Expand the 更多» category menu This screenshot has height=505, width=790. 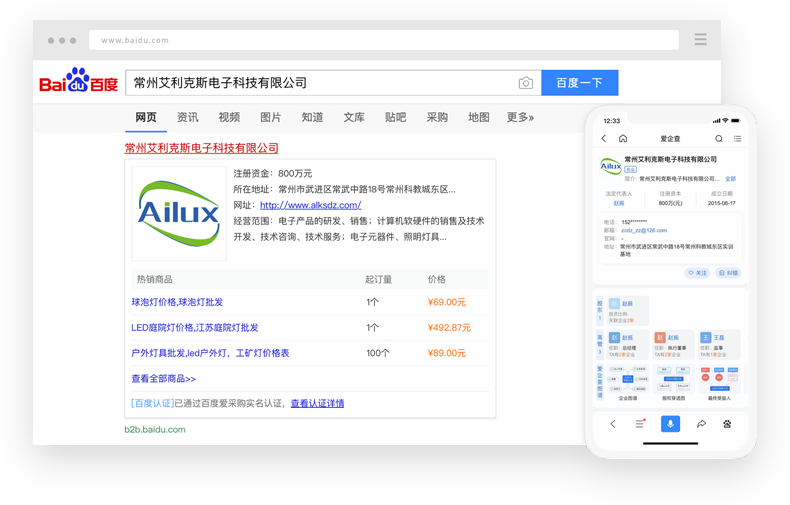click(520, 117)
